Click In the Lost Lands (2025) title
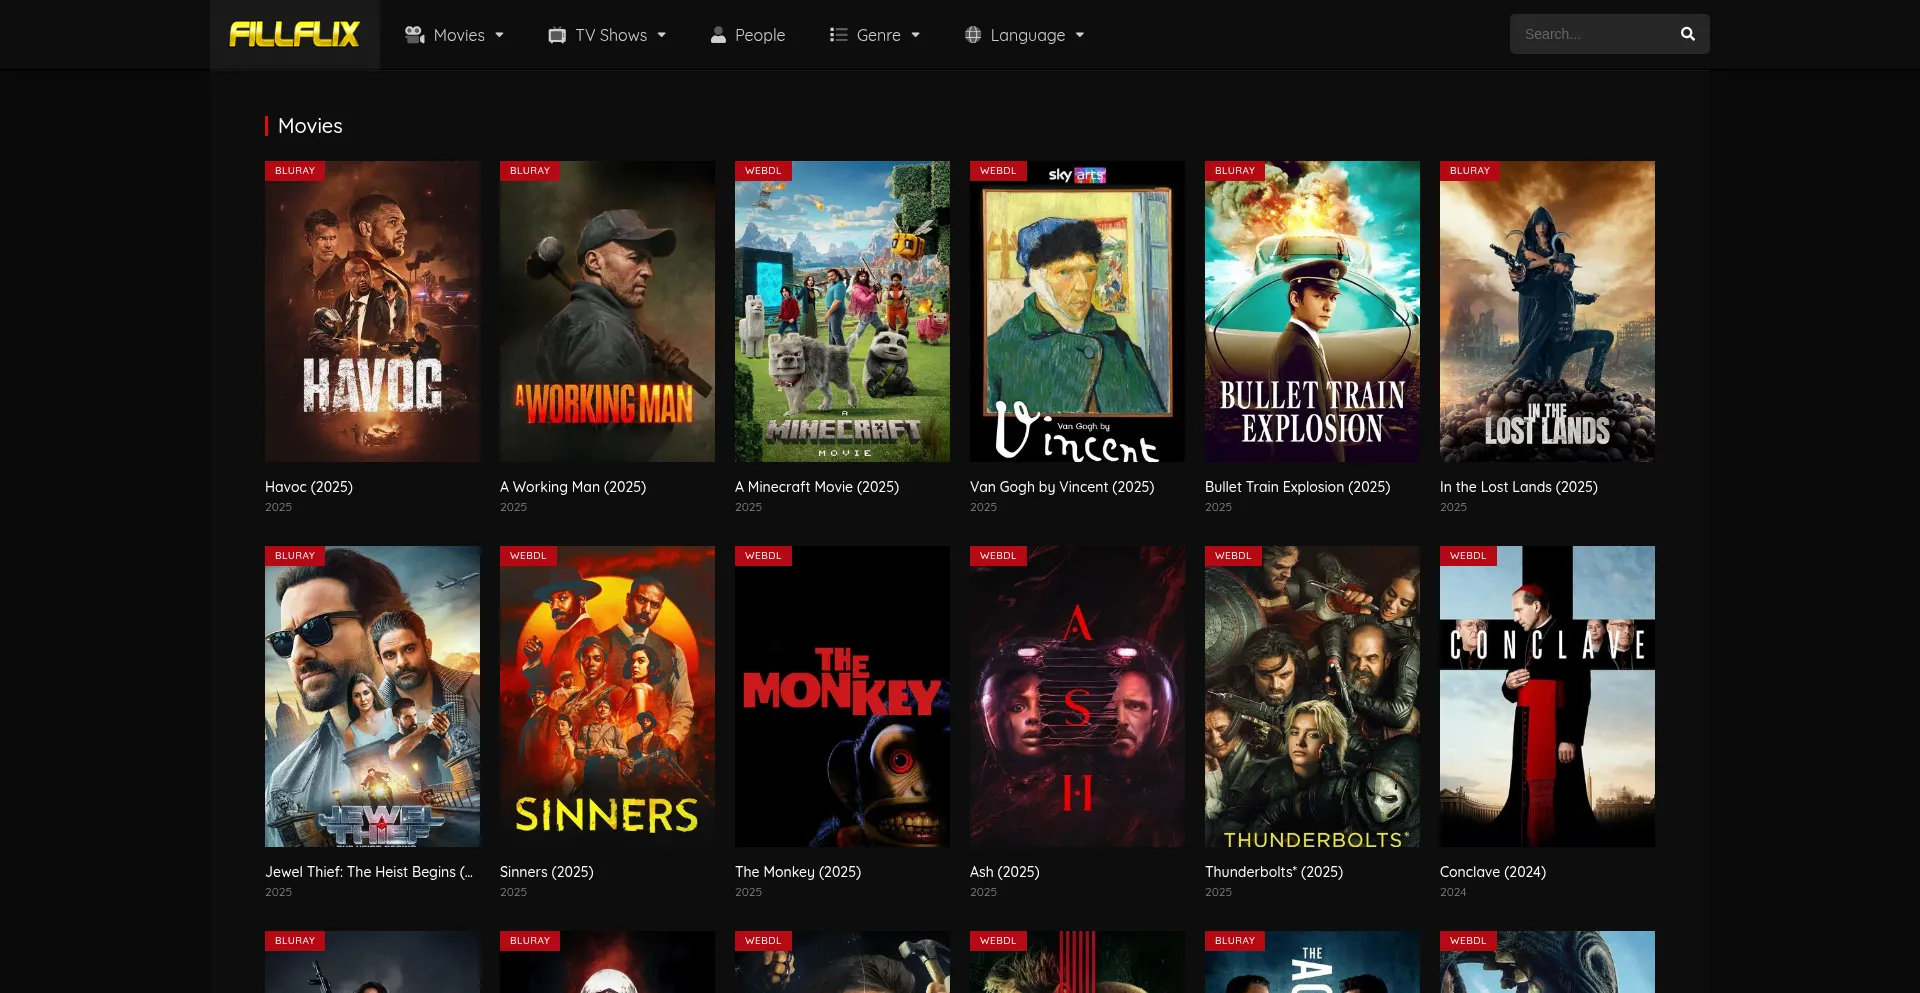Screen dimensions: 1920x993 coord(1518,487)
